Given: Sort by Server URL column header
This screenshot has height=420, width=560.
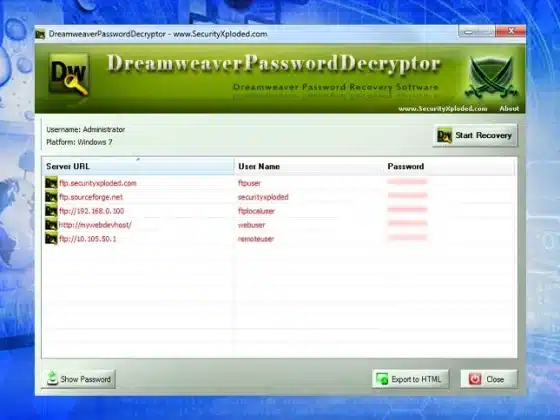Looking at the screenshot, I should 138,166.
